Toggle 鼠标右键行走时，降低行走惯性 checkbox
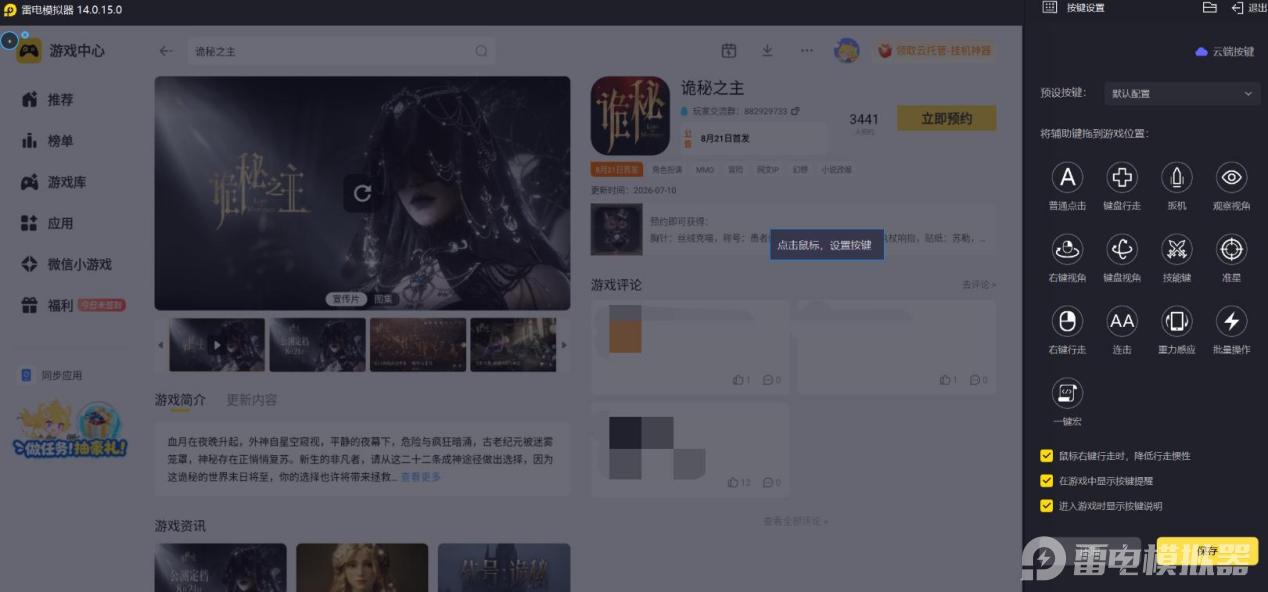 point(1047,456)
